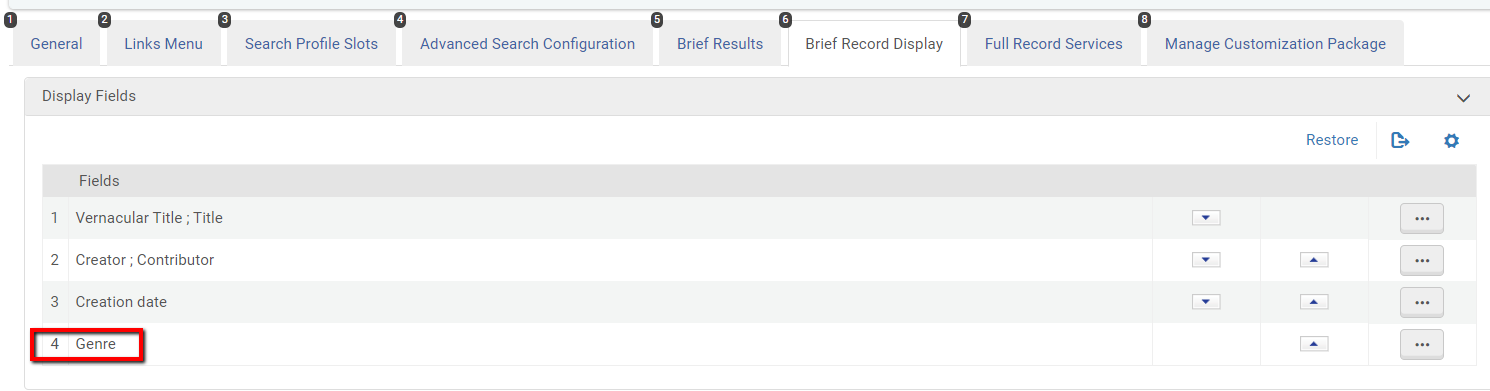Move Creator ; Contributor row up

[1314, 260]
